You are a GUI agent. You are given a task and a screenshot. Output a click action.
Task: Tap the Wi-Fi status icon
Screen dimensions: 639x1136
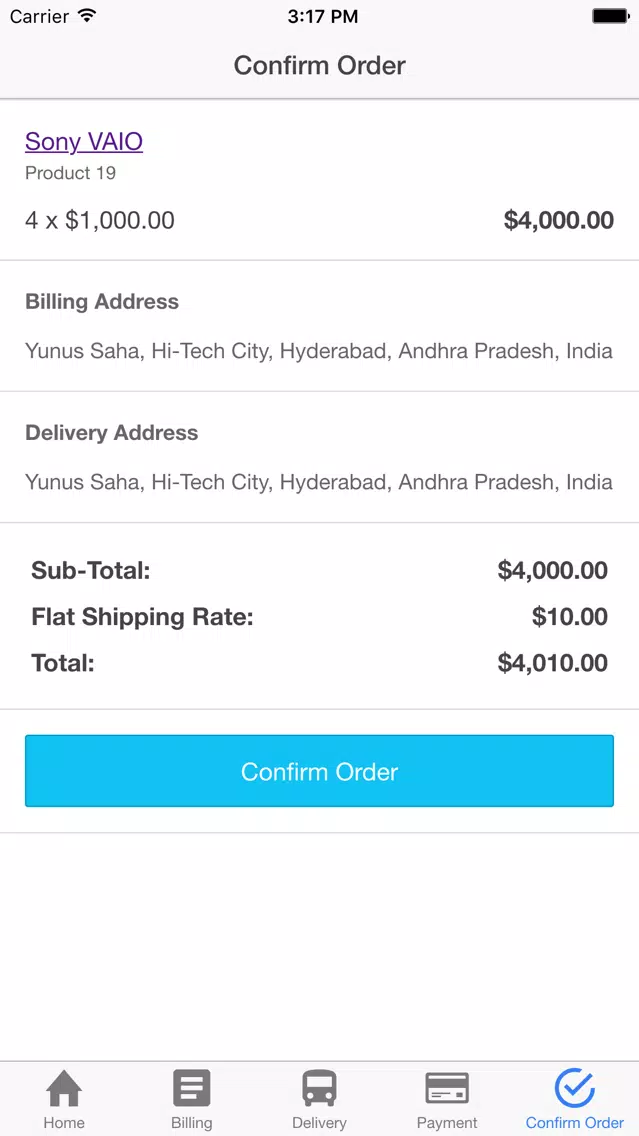[87, 15]
